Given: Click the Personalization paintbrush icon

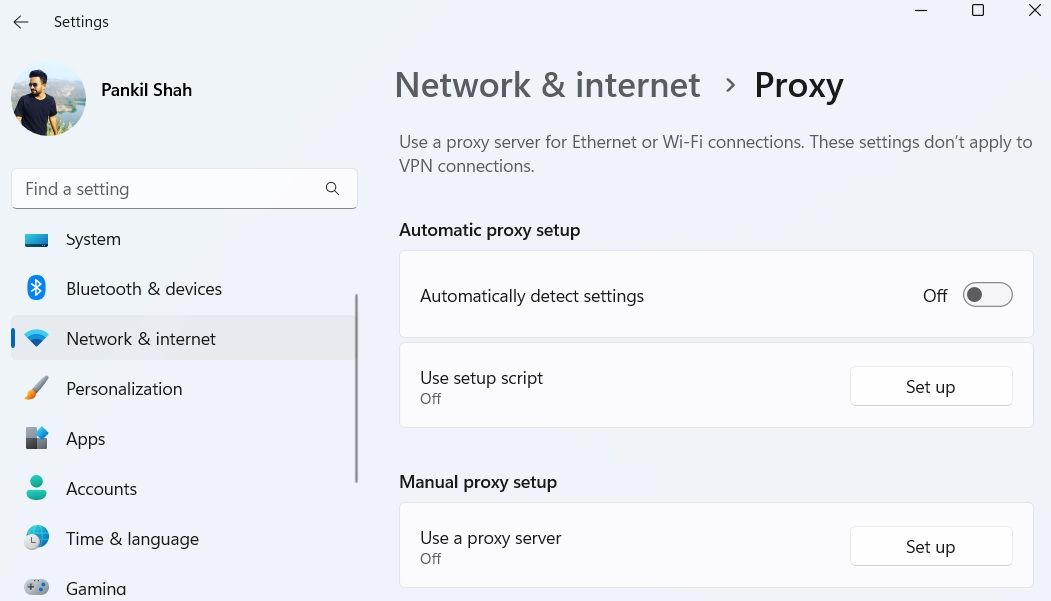Looking at the screenshot, I should [37, 389].
